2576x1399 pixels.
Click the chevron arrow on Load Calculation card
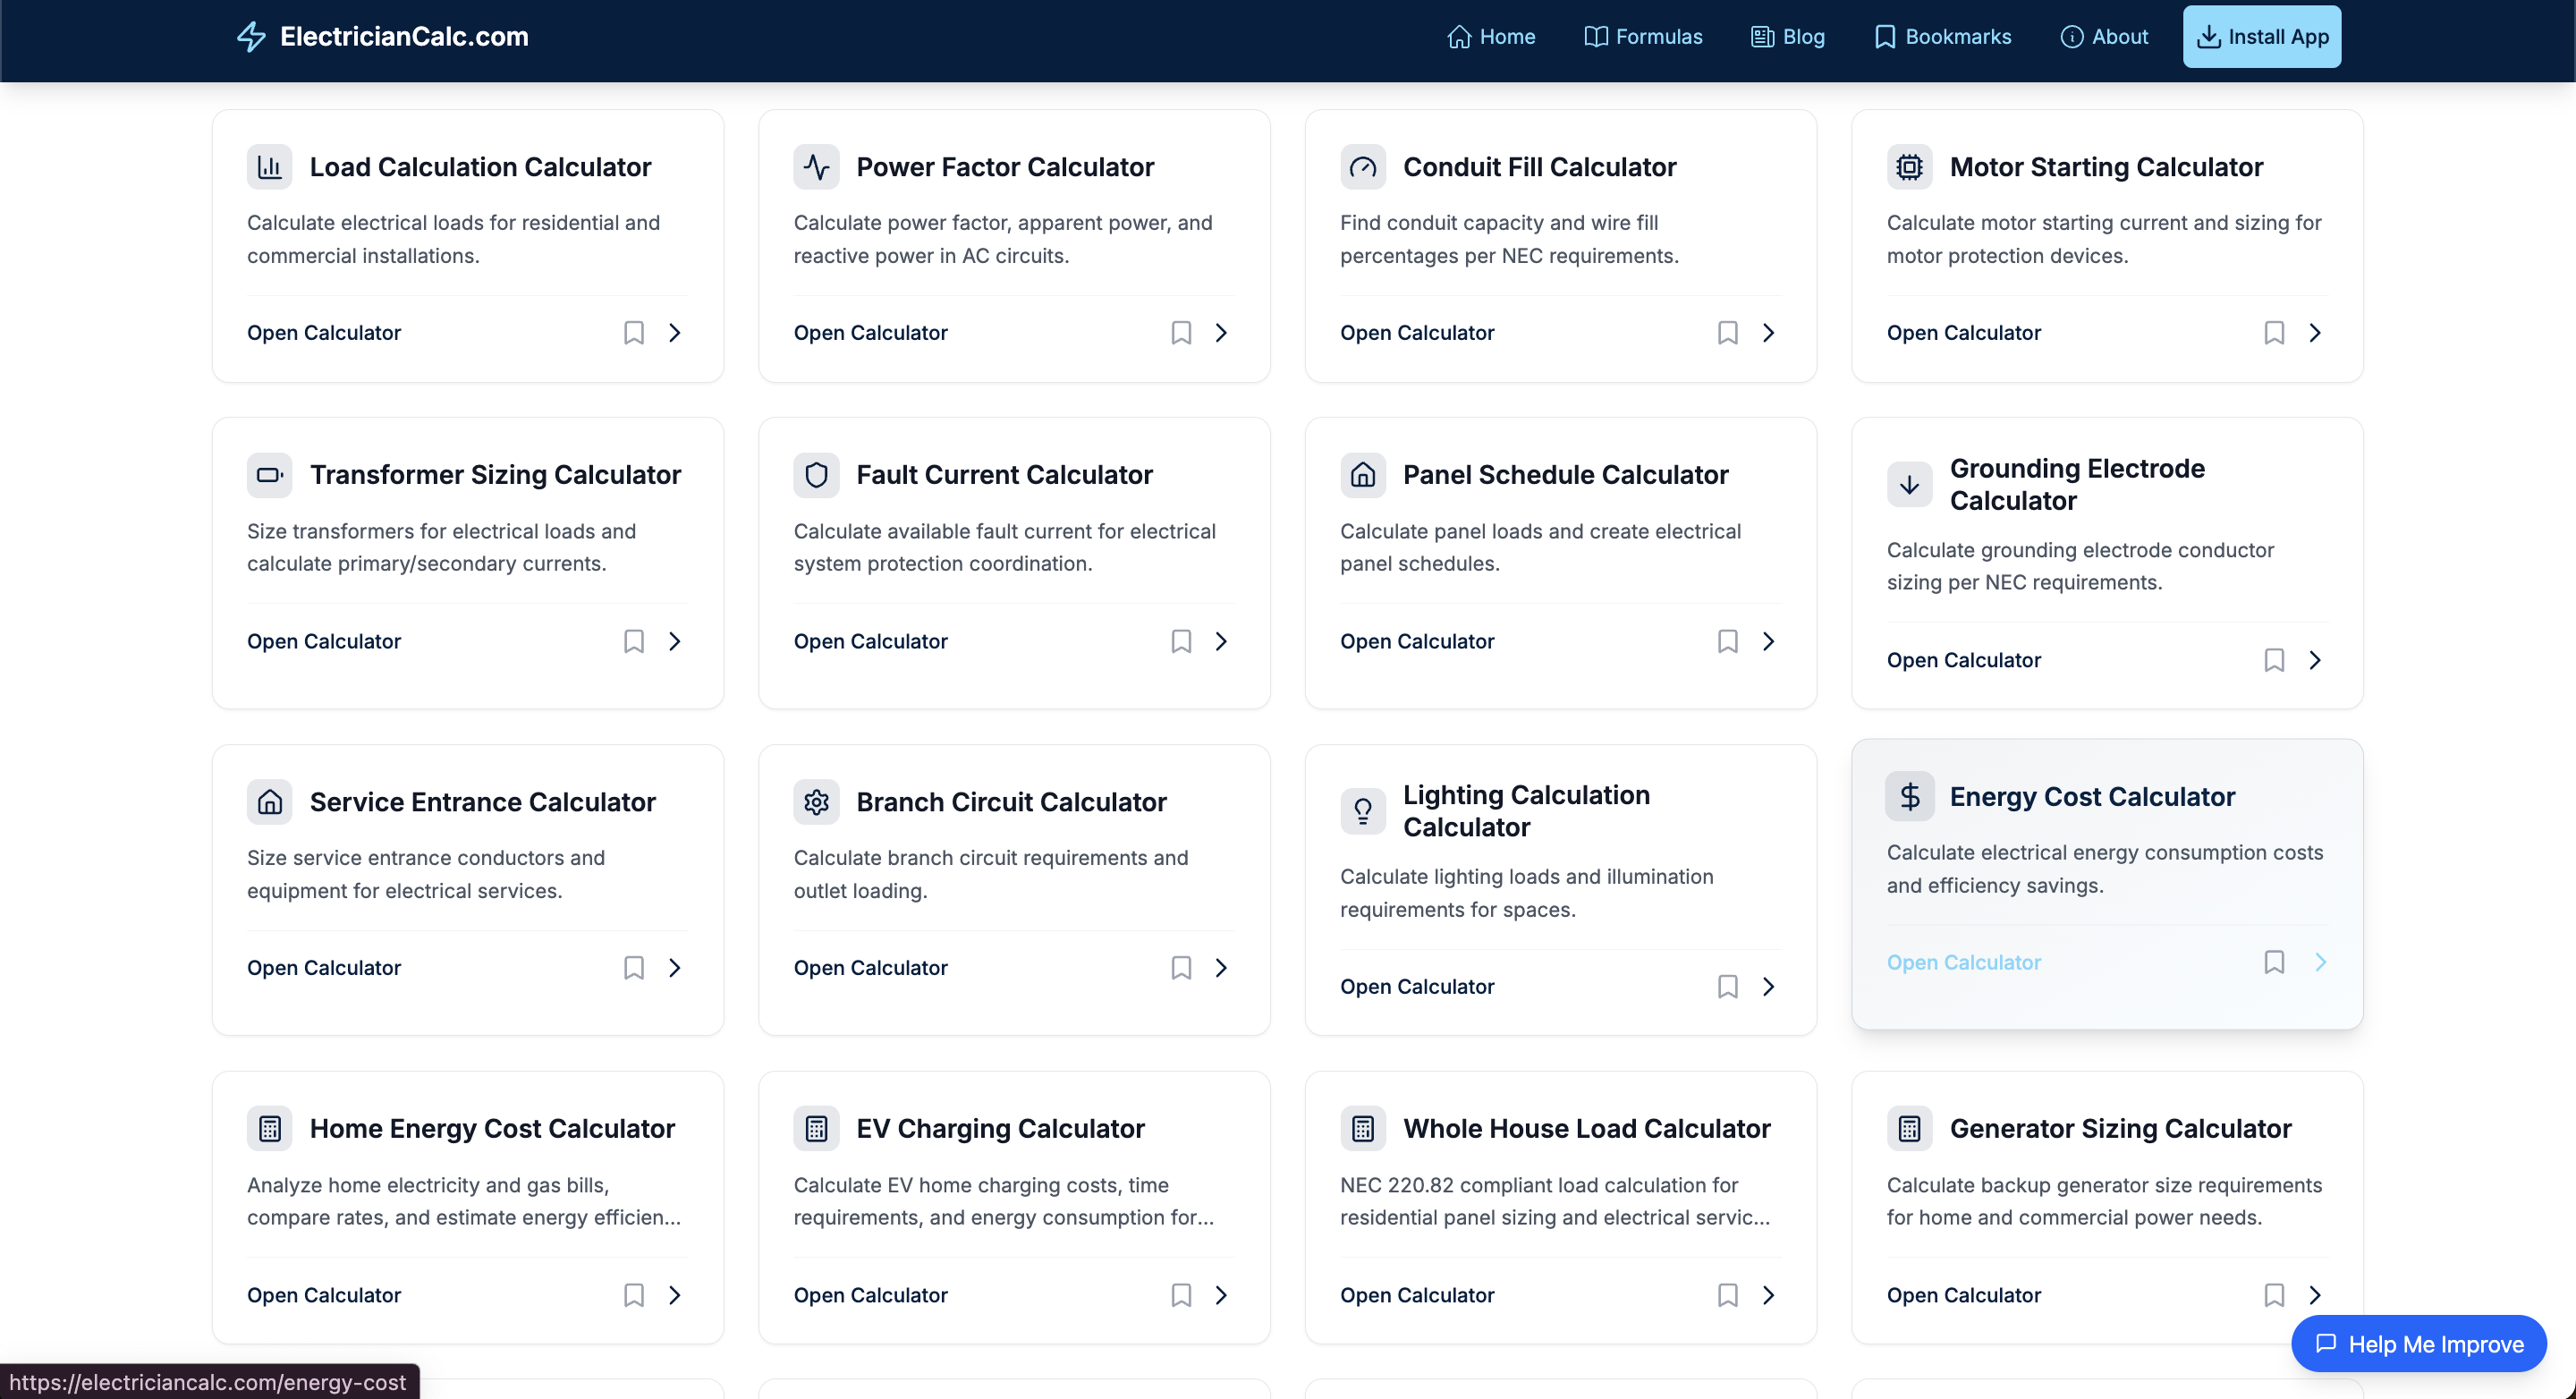coord(675,333)
